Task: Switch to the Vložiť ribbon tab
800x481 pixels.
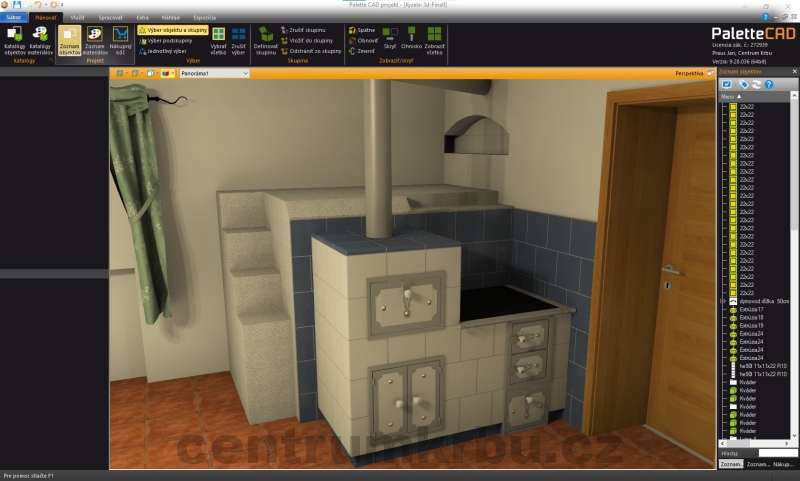Action: pos(77,18)
